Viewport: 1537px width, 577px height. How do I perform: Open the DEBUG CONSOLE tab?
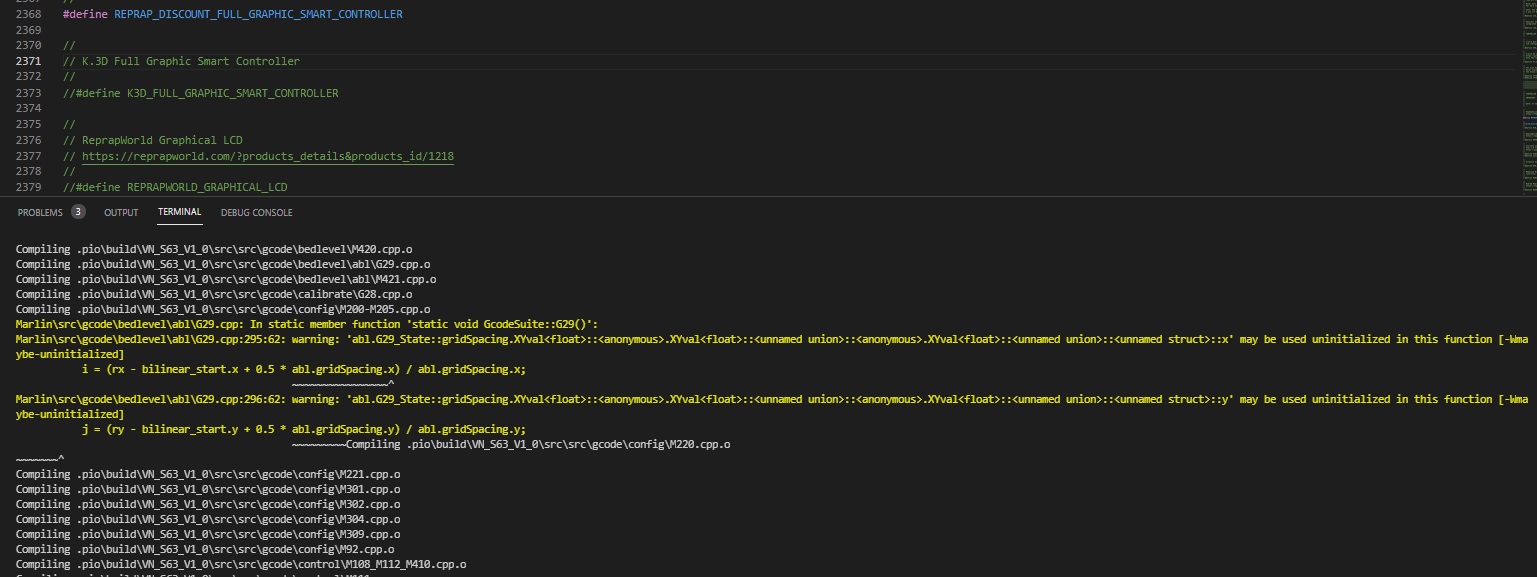tap(257, 212)
